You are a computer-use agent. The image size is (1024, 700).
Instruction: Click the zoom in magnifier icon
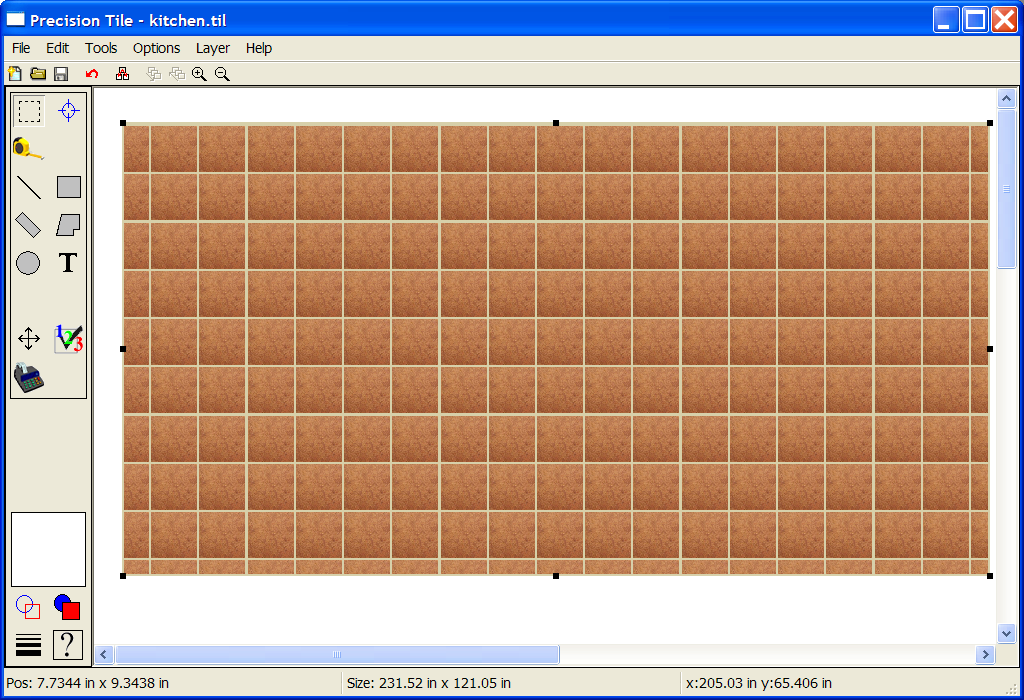tap(199, 74)
